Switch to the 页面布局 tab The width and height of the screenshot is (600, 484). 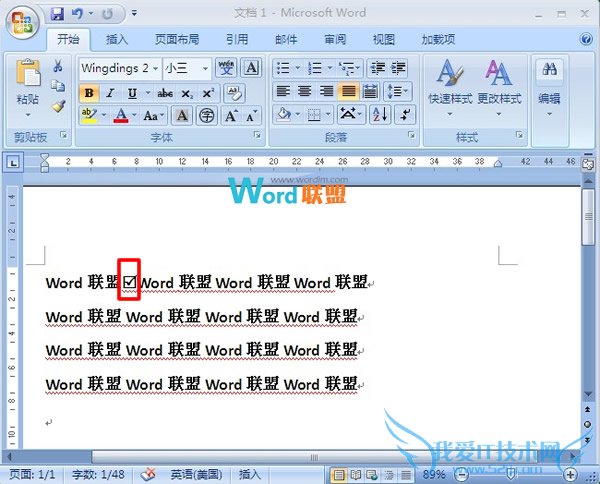click(x=177, y=39)
